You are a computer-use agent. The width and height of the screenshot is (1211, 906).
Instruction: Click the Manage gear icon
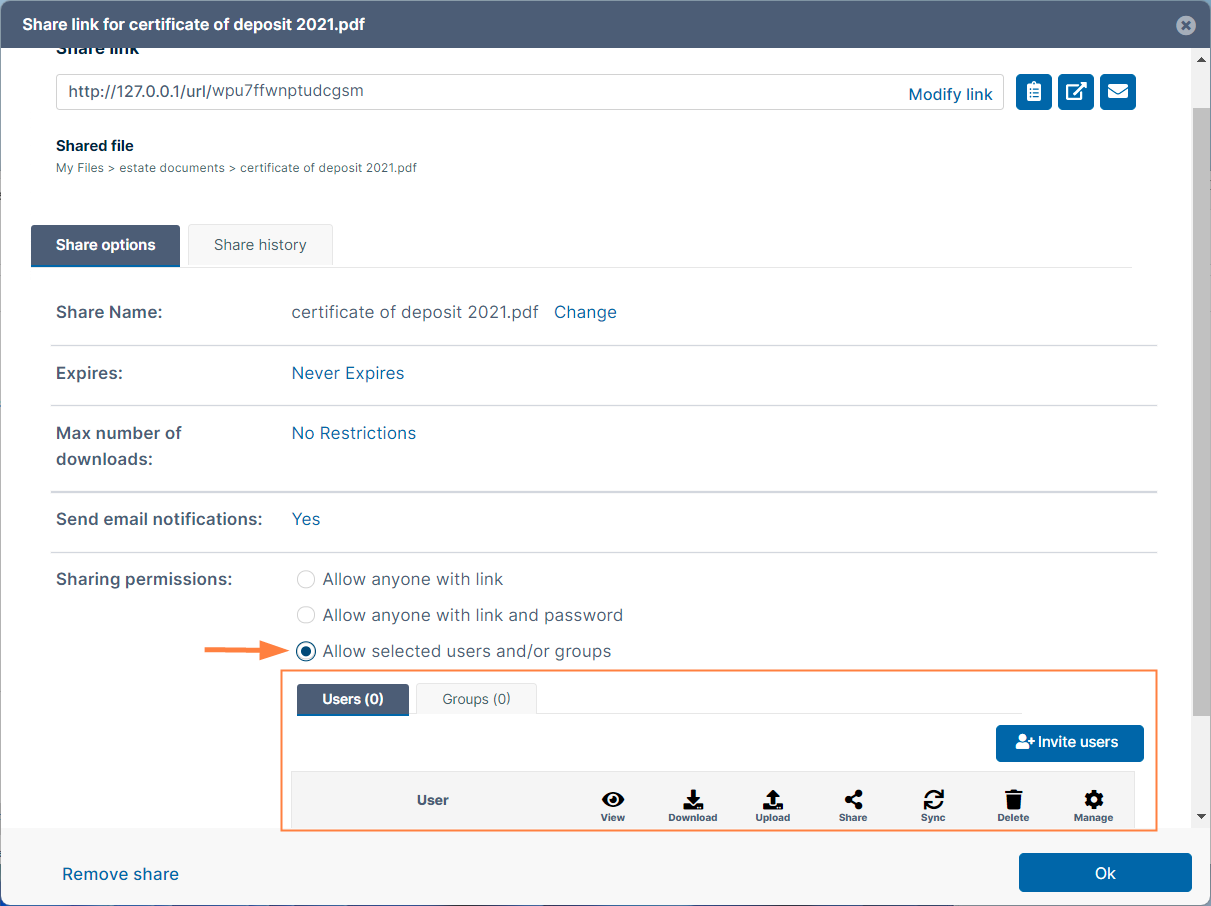[x=1093, y=800]
